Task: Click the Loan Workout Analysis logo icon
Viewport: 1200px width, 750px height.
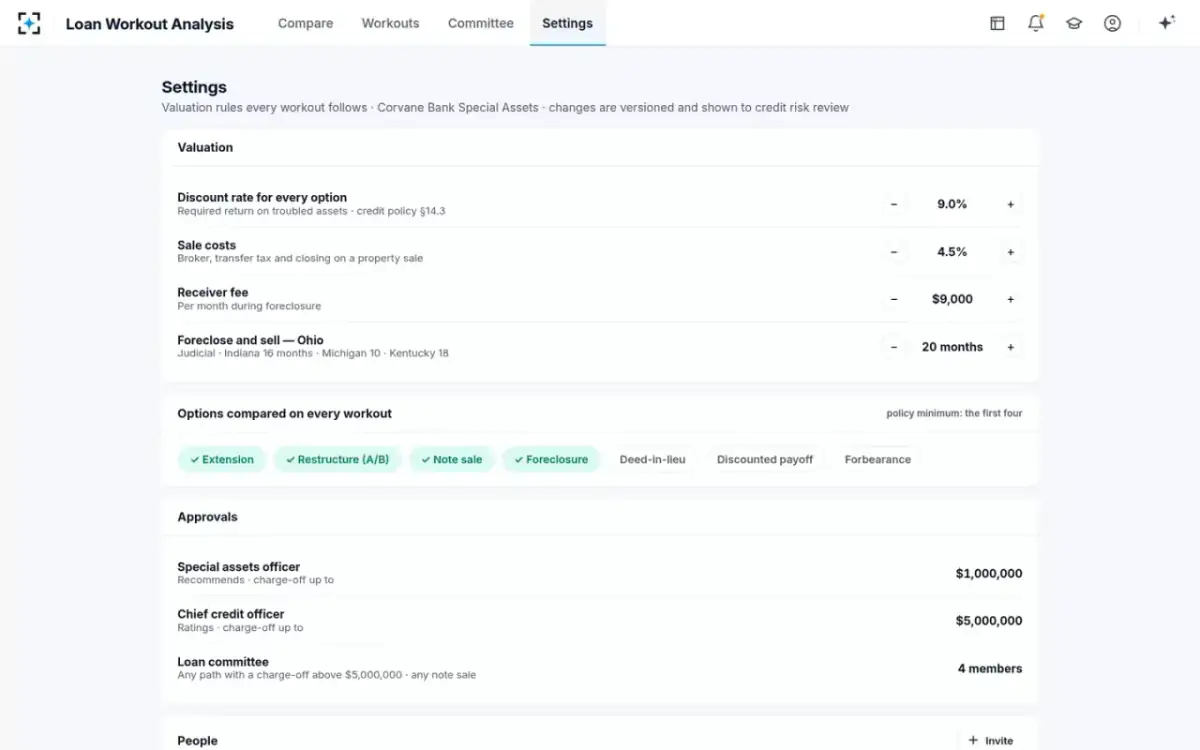Action: coord(30,23)
